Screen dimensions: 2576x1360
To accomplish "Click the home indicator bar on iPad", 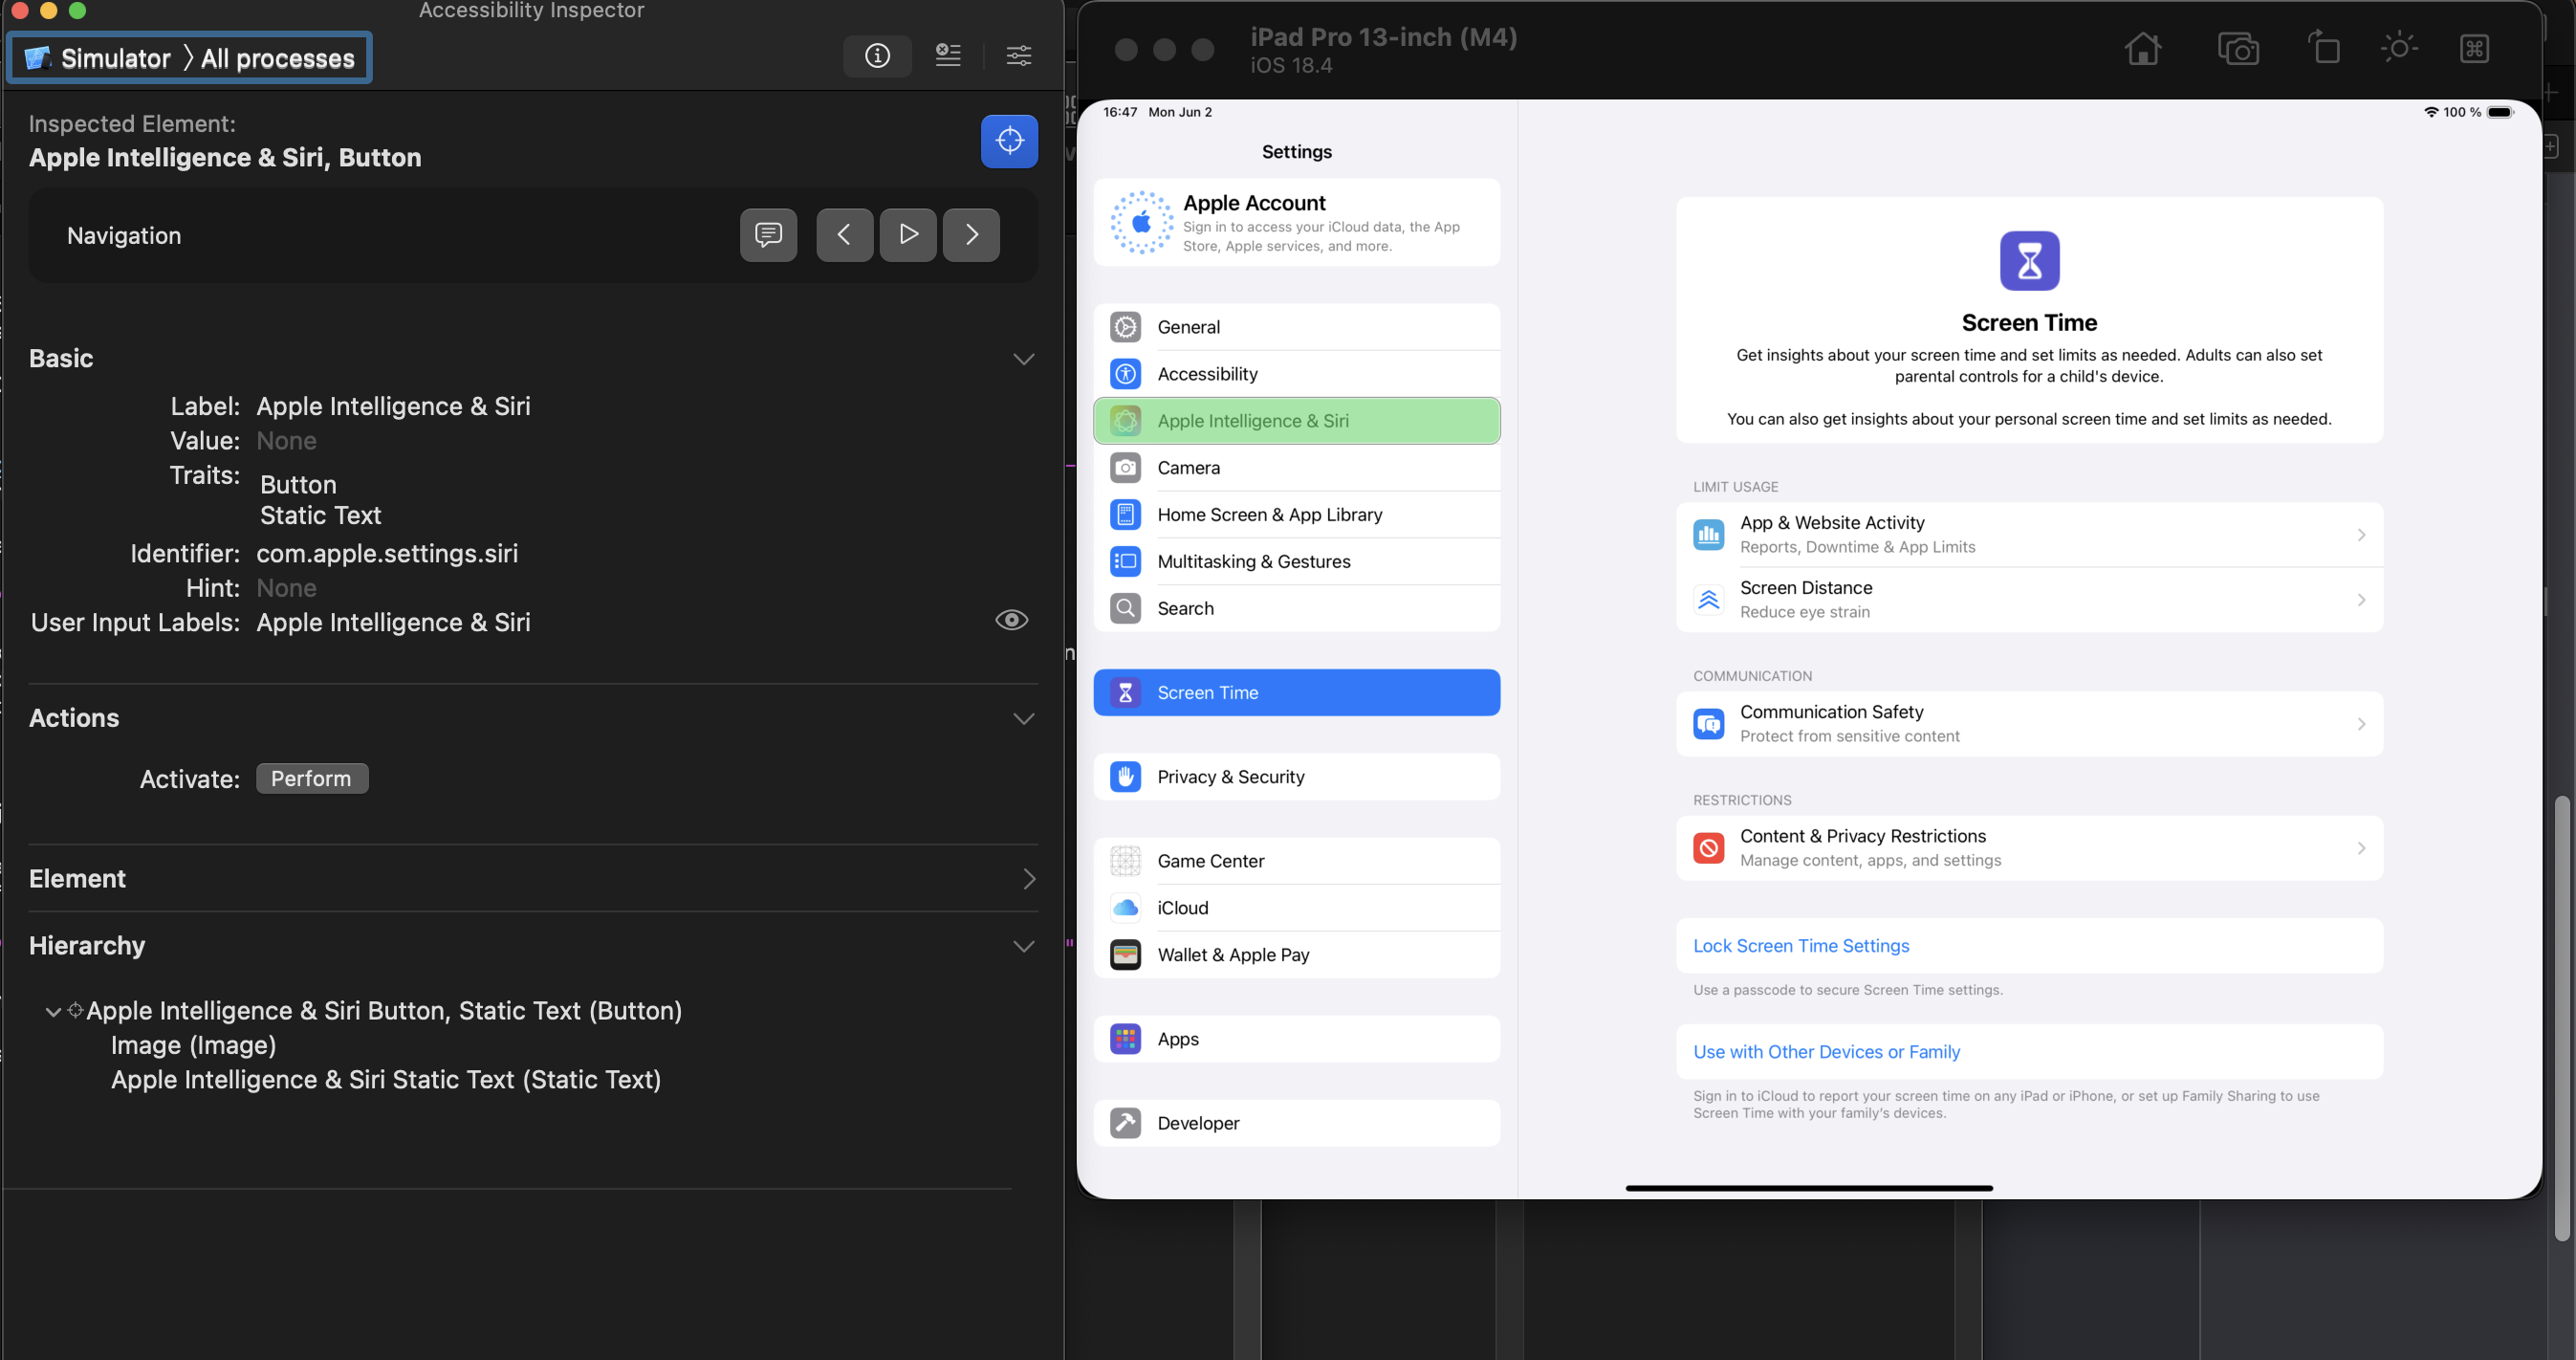I will click(x=1808, y=1188).
